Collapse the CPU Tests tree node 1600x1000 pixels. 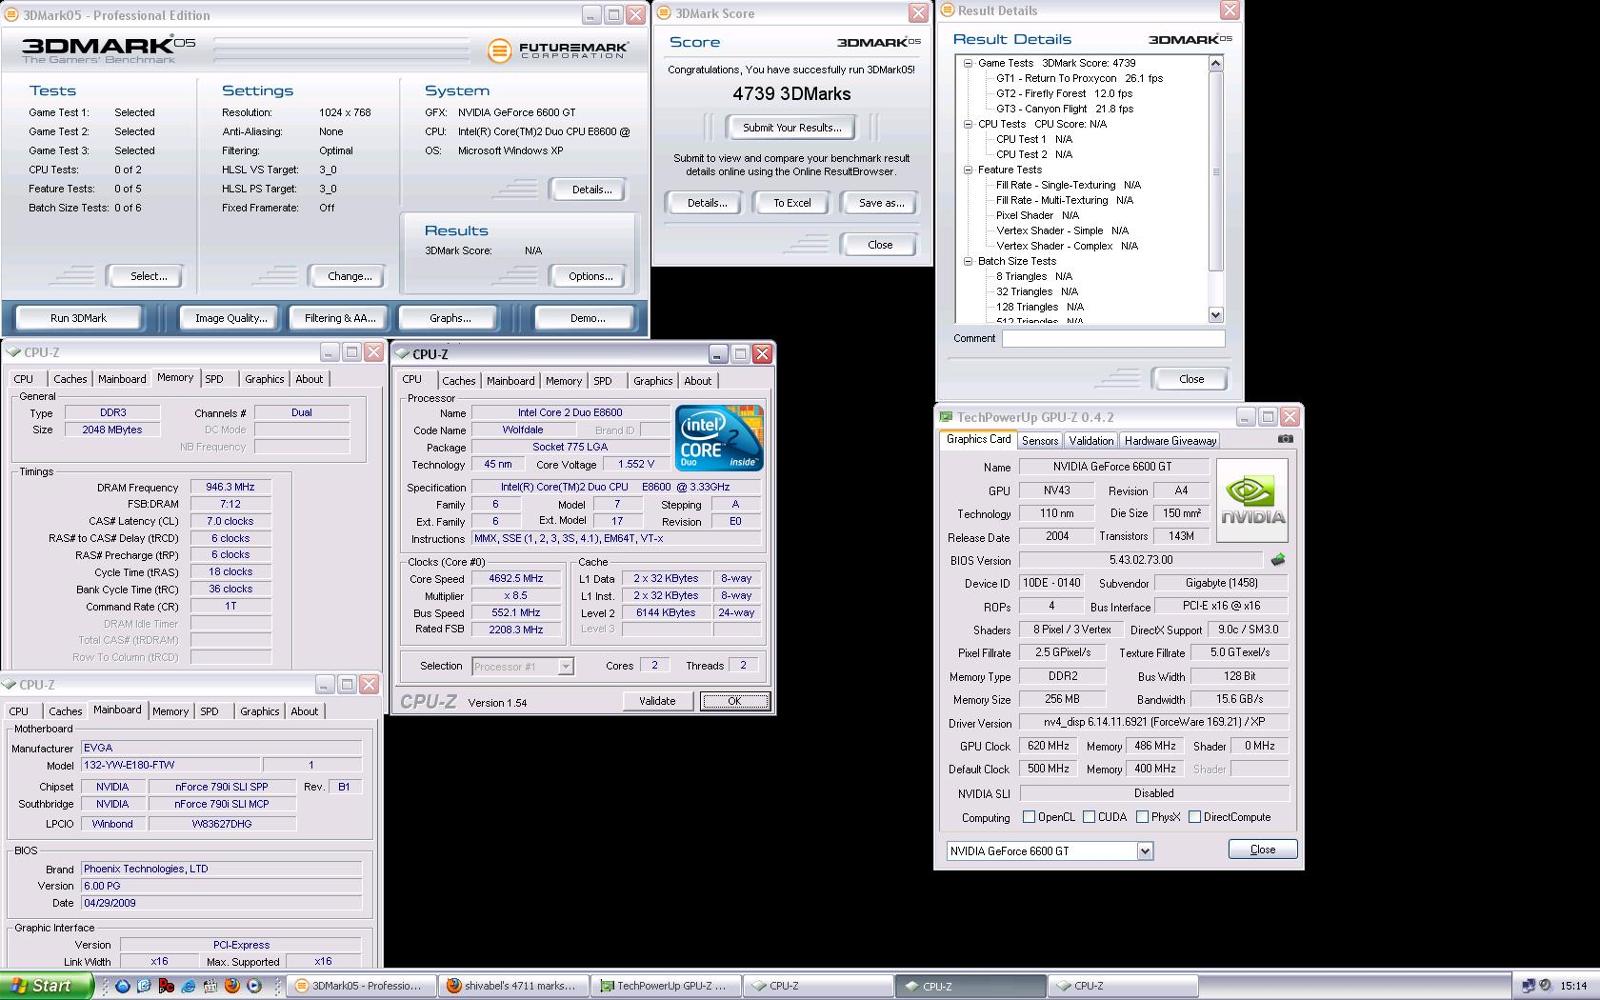click(x=968, y=124)
